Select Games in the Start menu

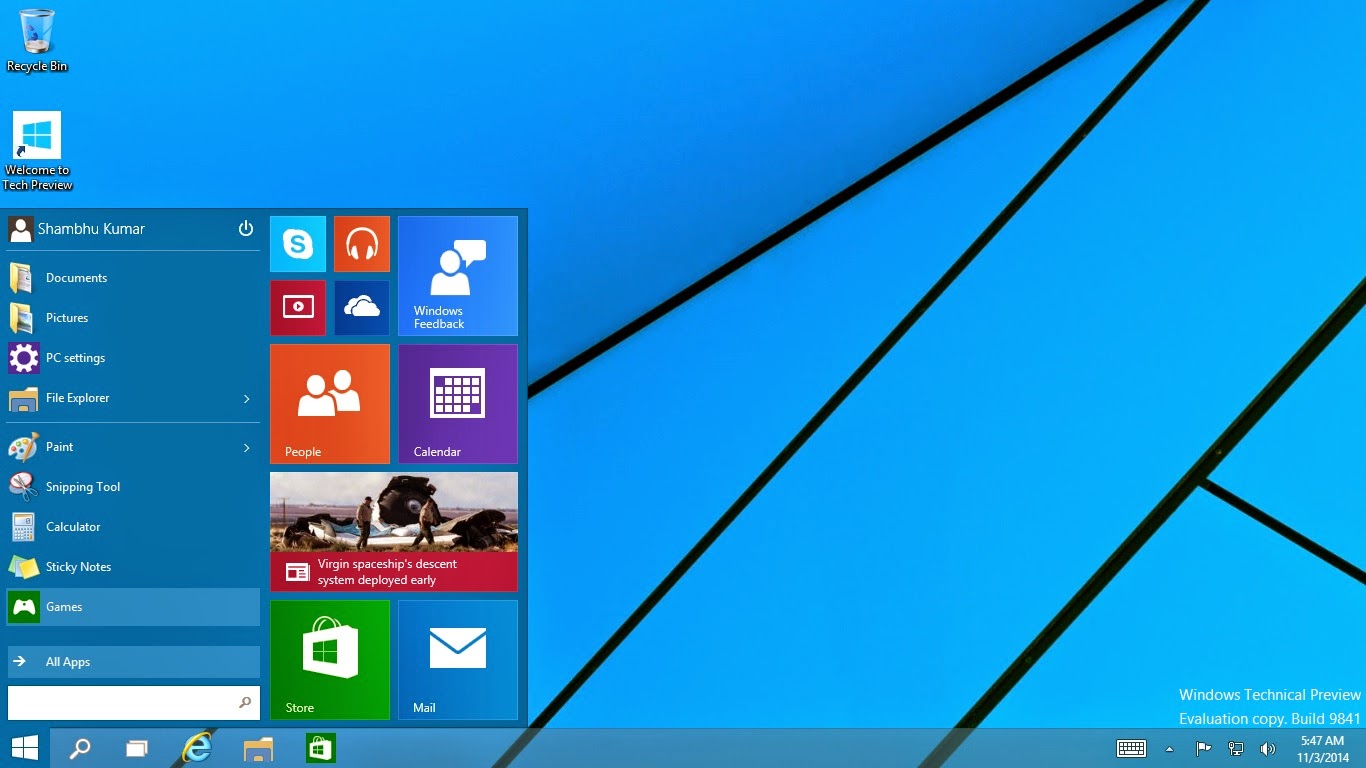(133, 607)
